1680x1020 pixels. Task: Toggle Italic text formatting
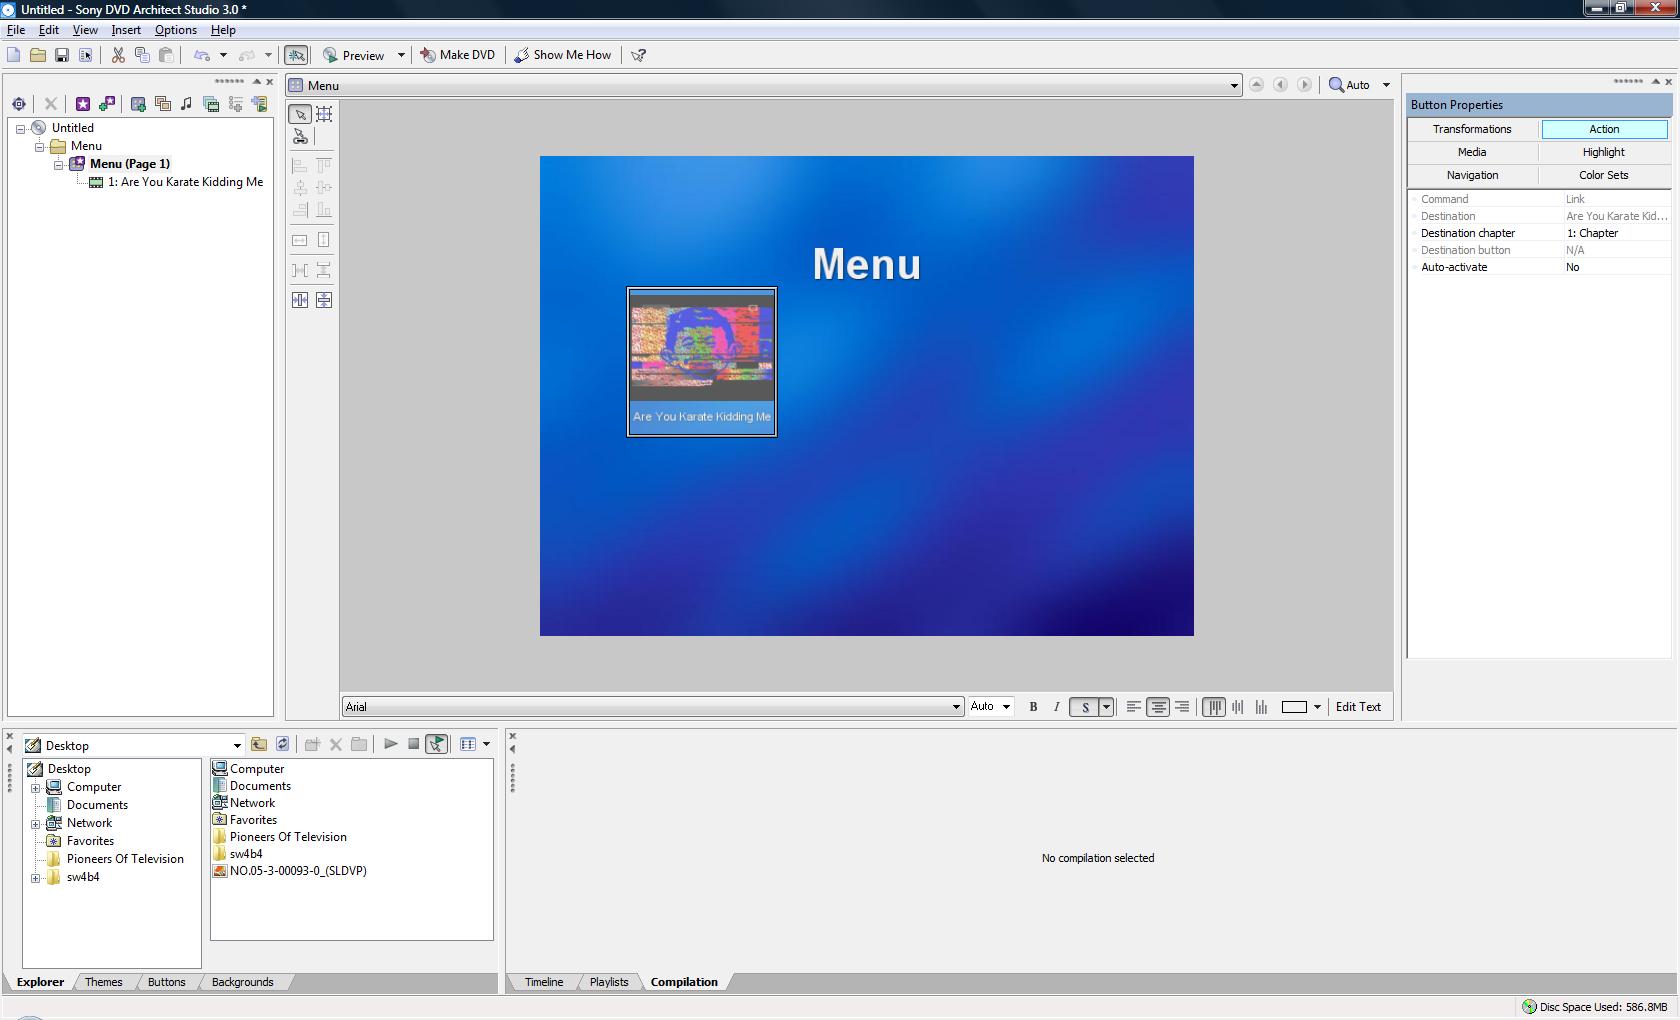tap(1057, 707)
